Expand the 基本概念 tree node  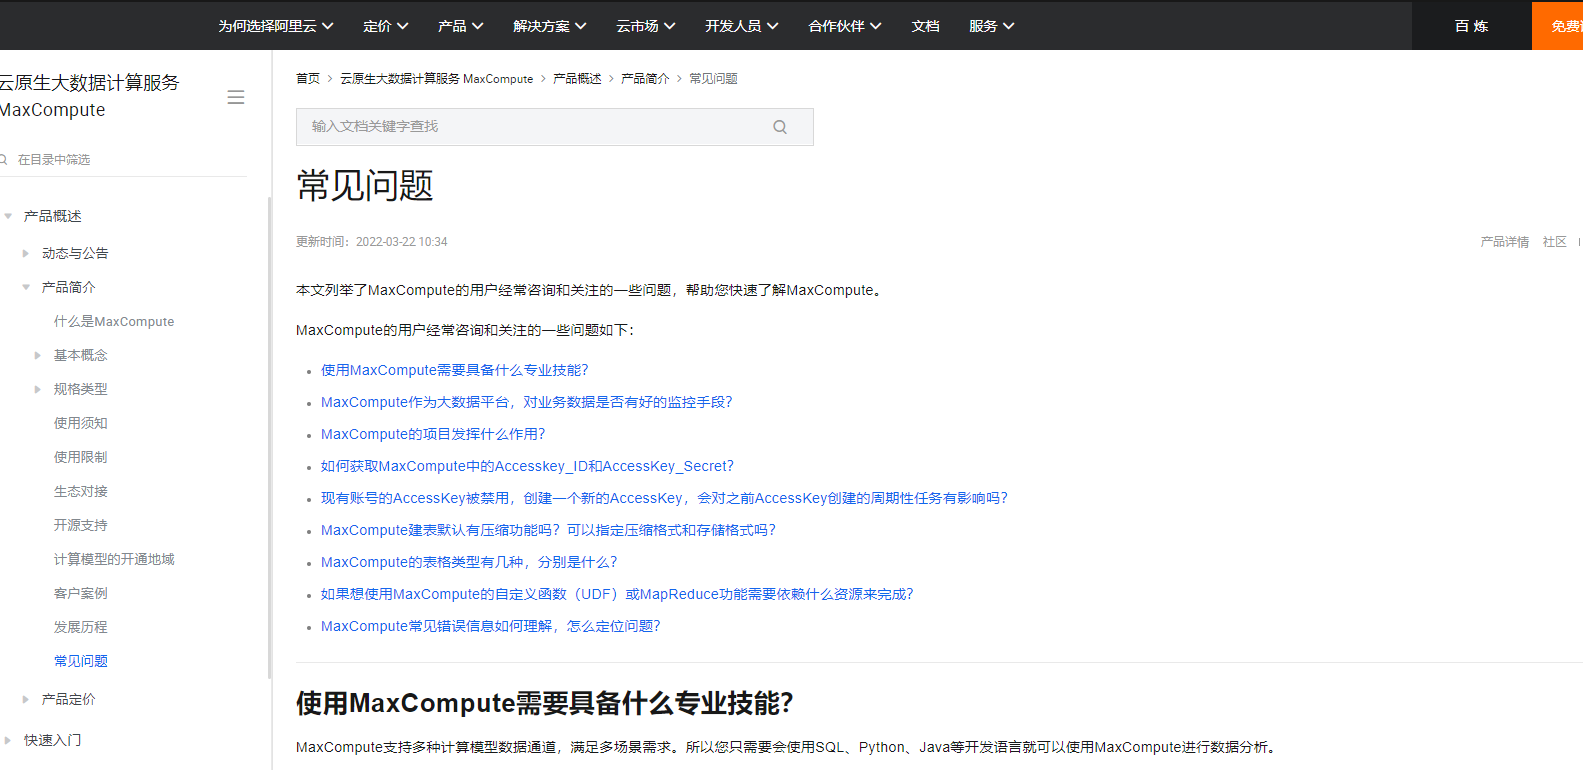click(x=37, y=355)
